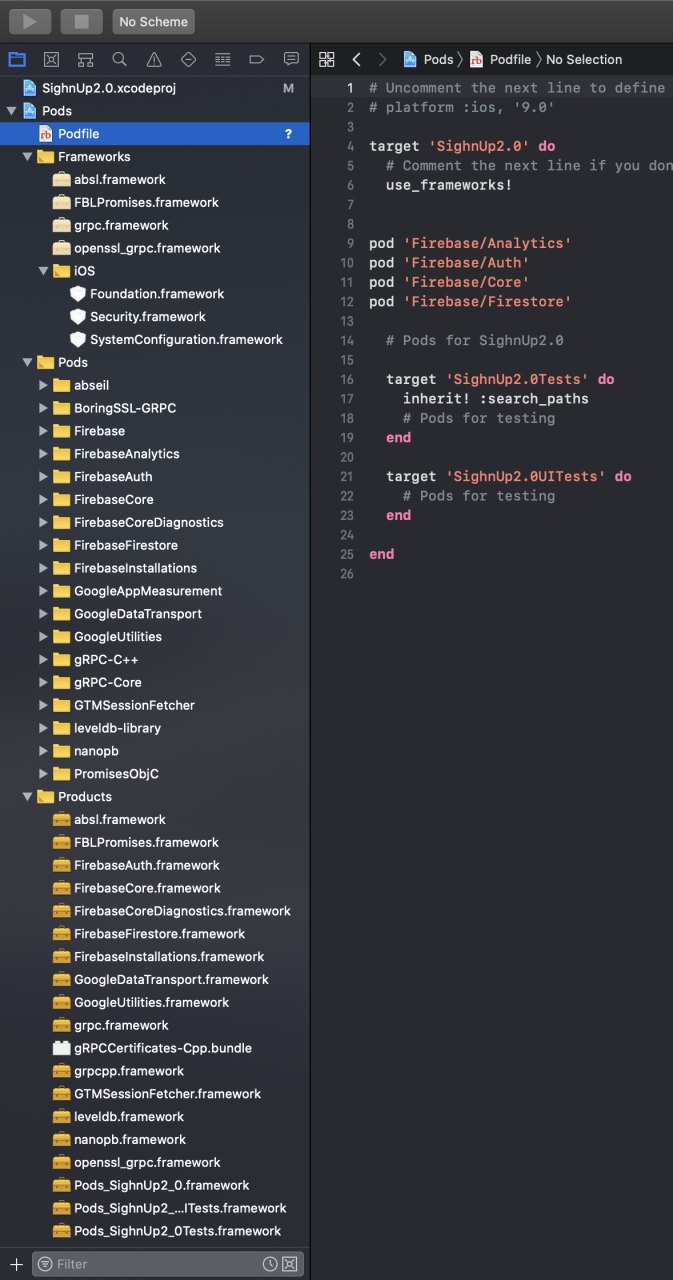Show the Project navigator
673x1280 pixels.
pos(17,59)
